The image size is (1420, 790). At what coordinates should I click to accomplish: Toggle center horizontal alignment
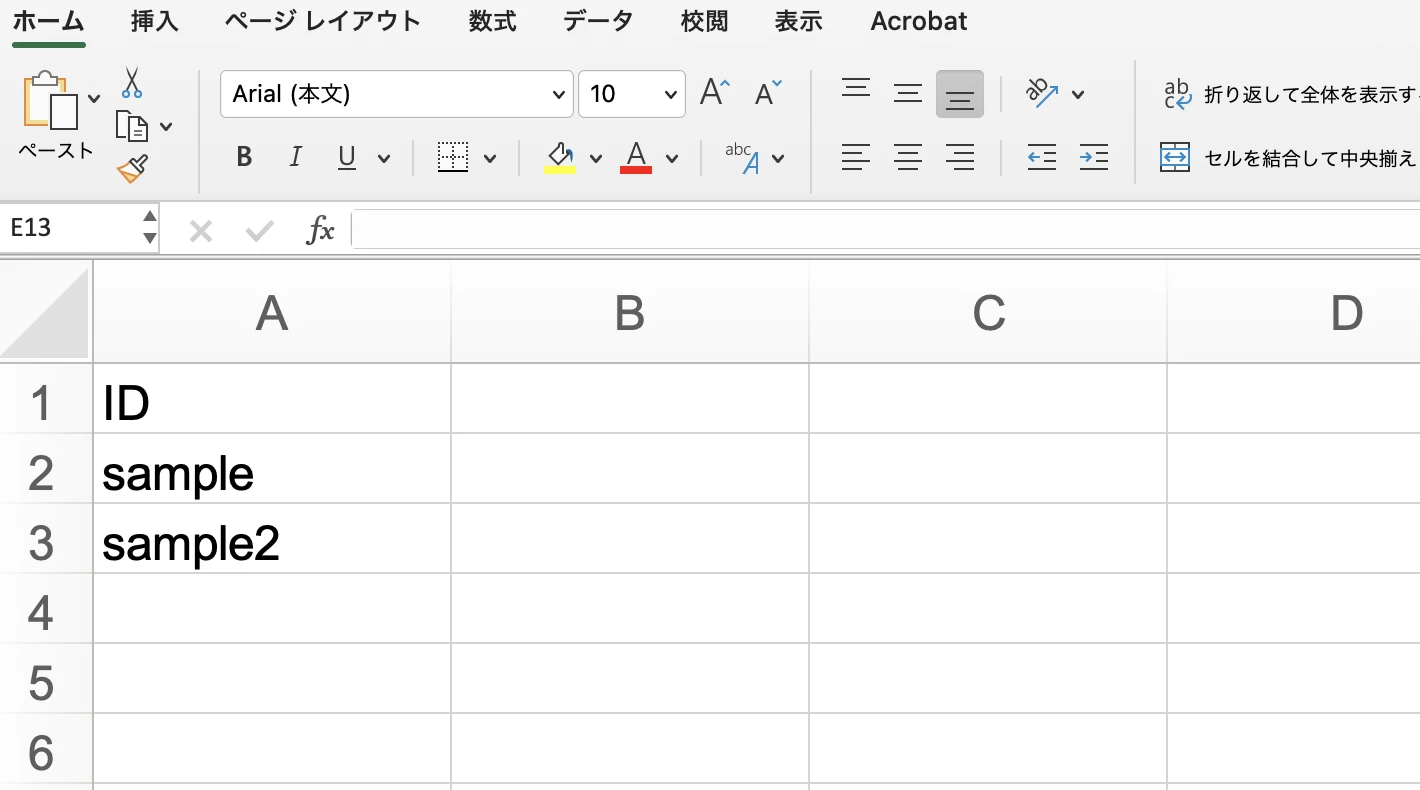[908, 157]
